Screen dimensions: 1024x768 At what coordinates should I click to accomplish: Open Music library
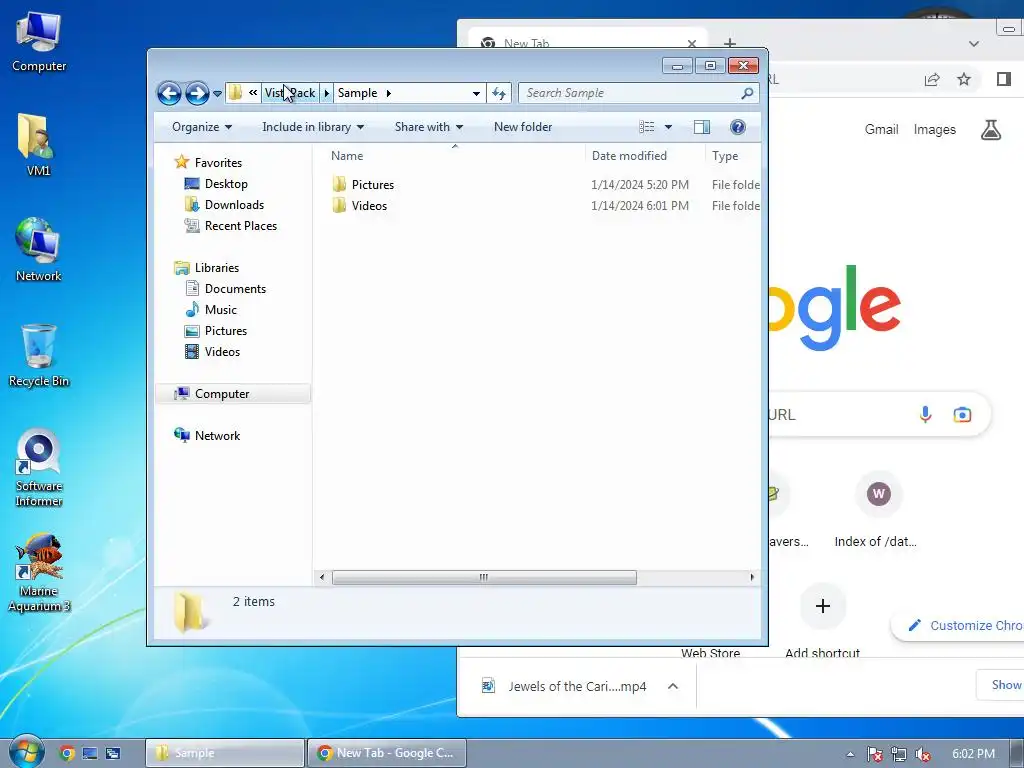click(x=221, y=310)
